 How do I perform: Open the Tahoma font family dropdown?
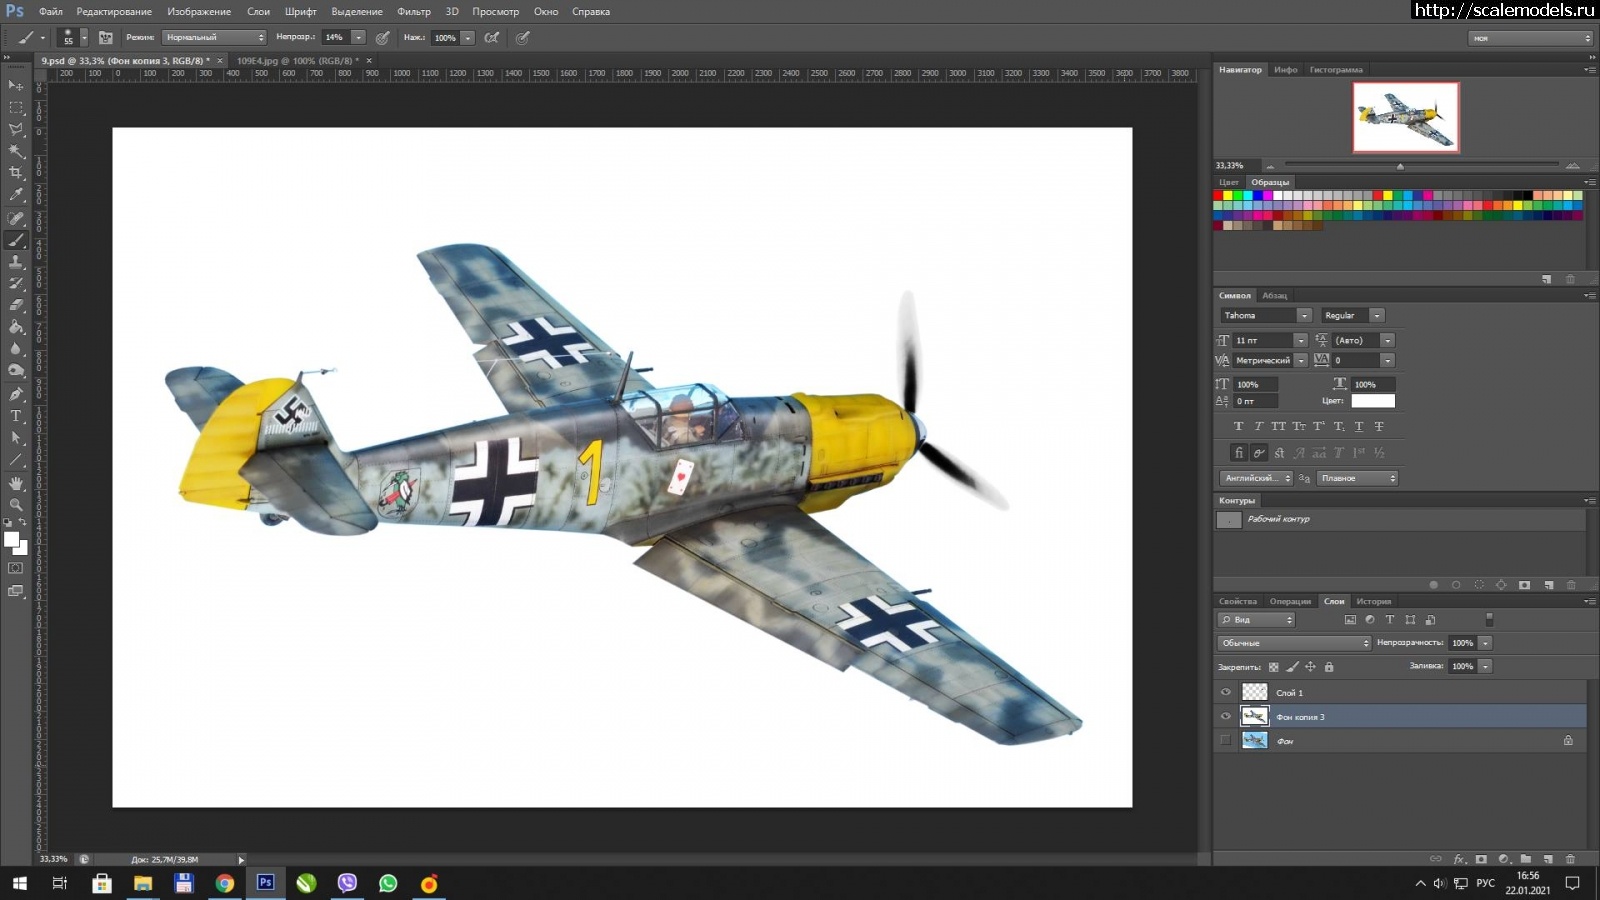(x=1303, y=315)
